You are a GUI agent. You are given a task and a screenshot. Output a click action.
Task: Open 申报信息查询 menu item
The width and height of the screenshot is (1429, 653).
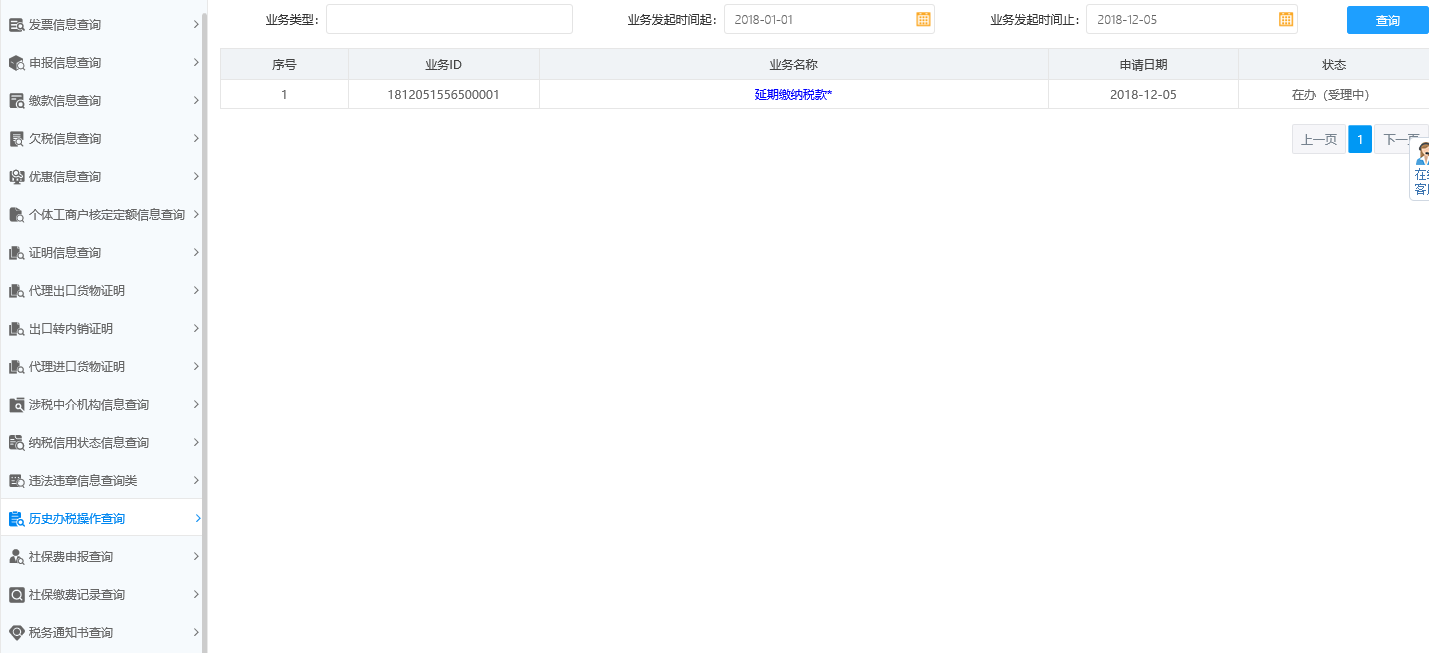pos(102,62)
